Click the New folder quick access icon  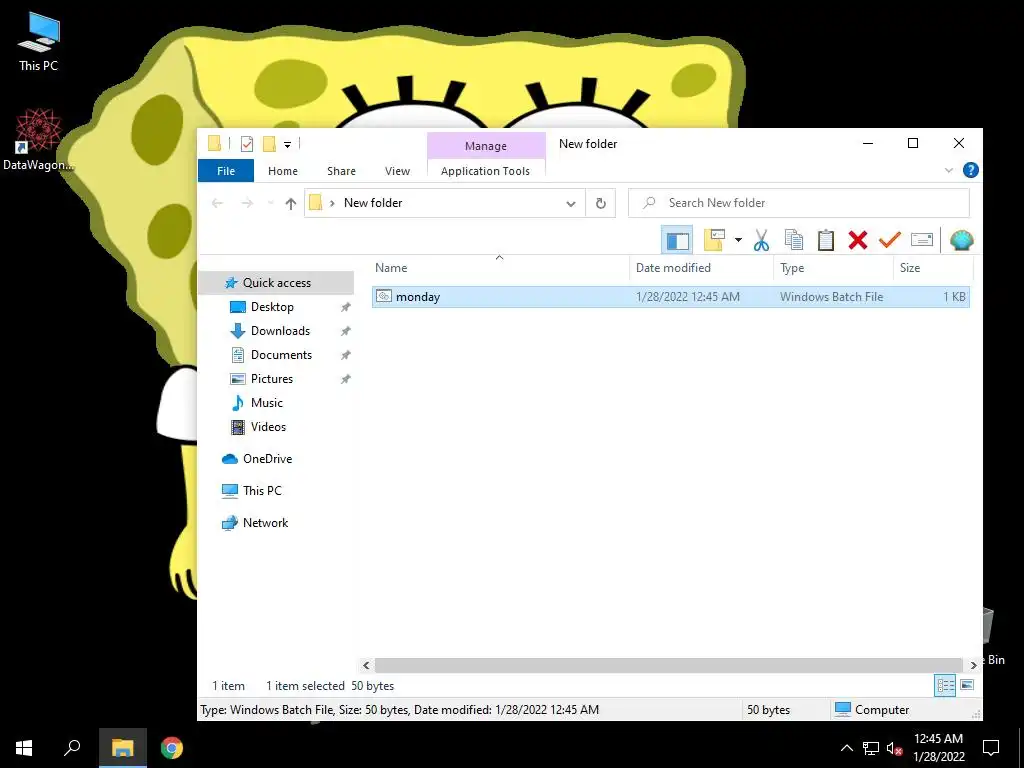point(269,144)
